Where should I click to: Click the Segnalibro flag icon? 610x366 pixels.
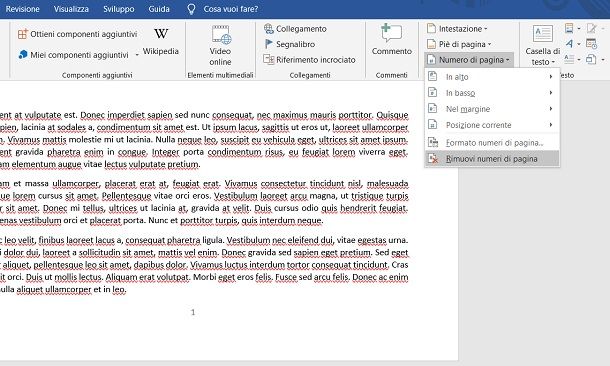click(268, 44)
